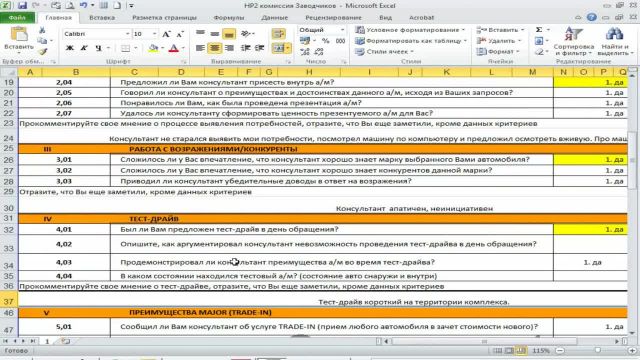Align text left

(200, 48)
